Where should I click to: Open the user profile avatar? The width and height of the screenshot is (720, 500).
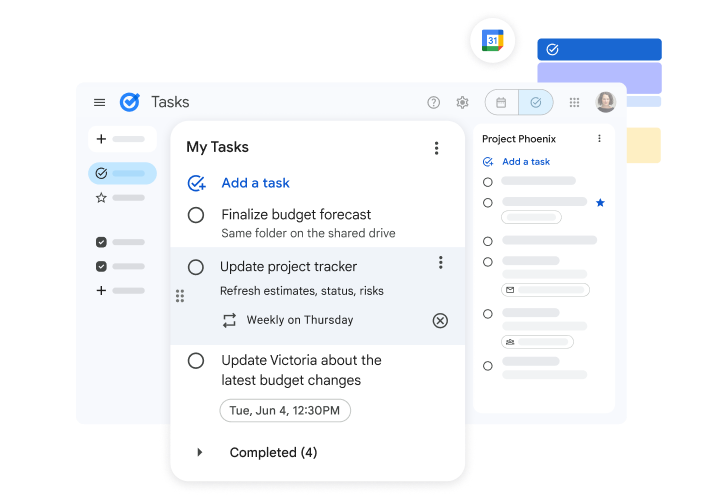pyautogui.click(x=605, y=102)
